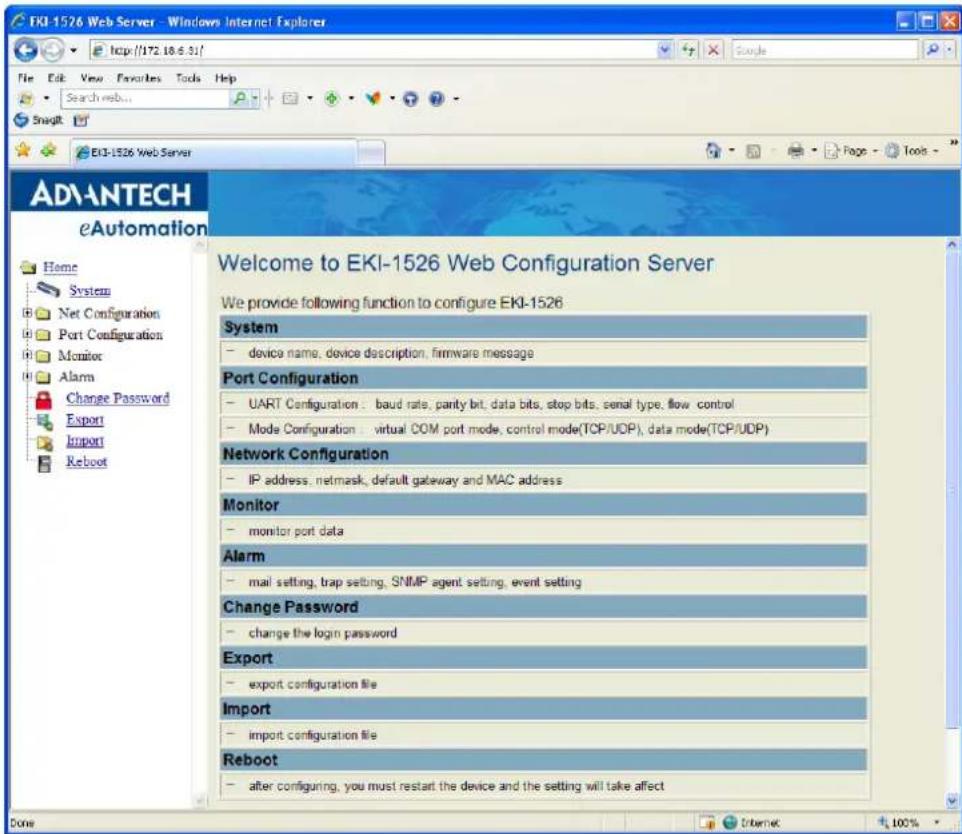
Task: Click the Snagit window icon next to Snagit
Action: 81,120
